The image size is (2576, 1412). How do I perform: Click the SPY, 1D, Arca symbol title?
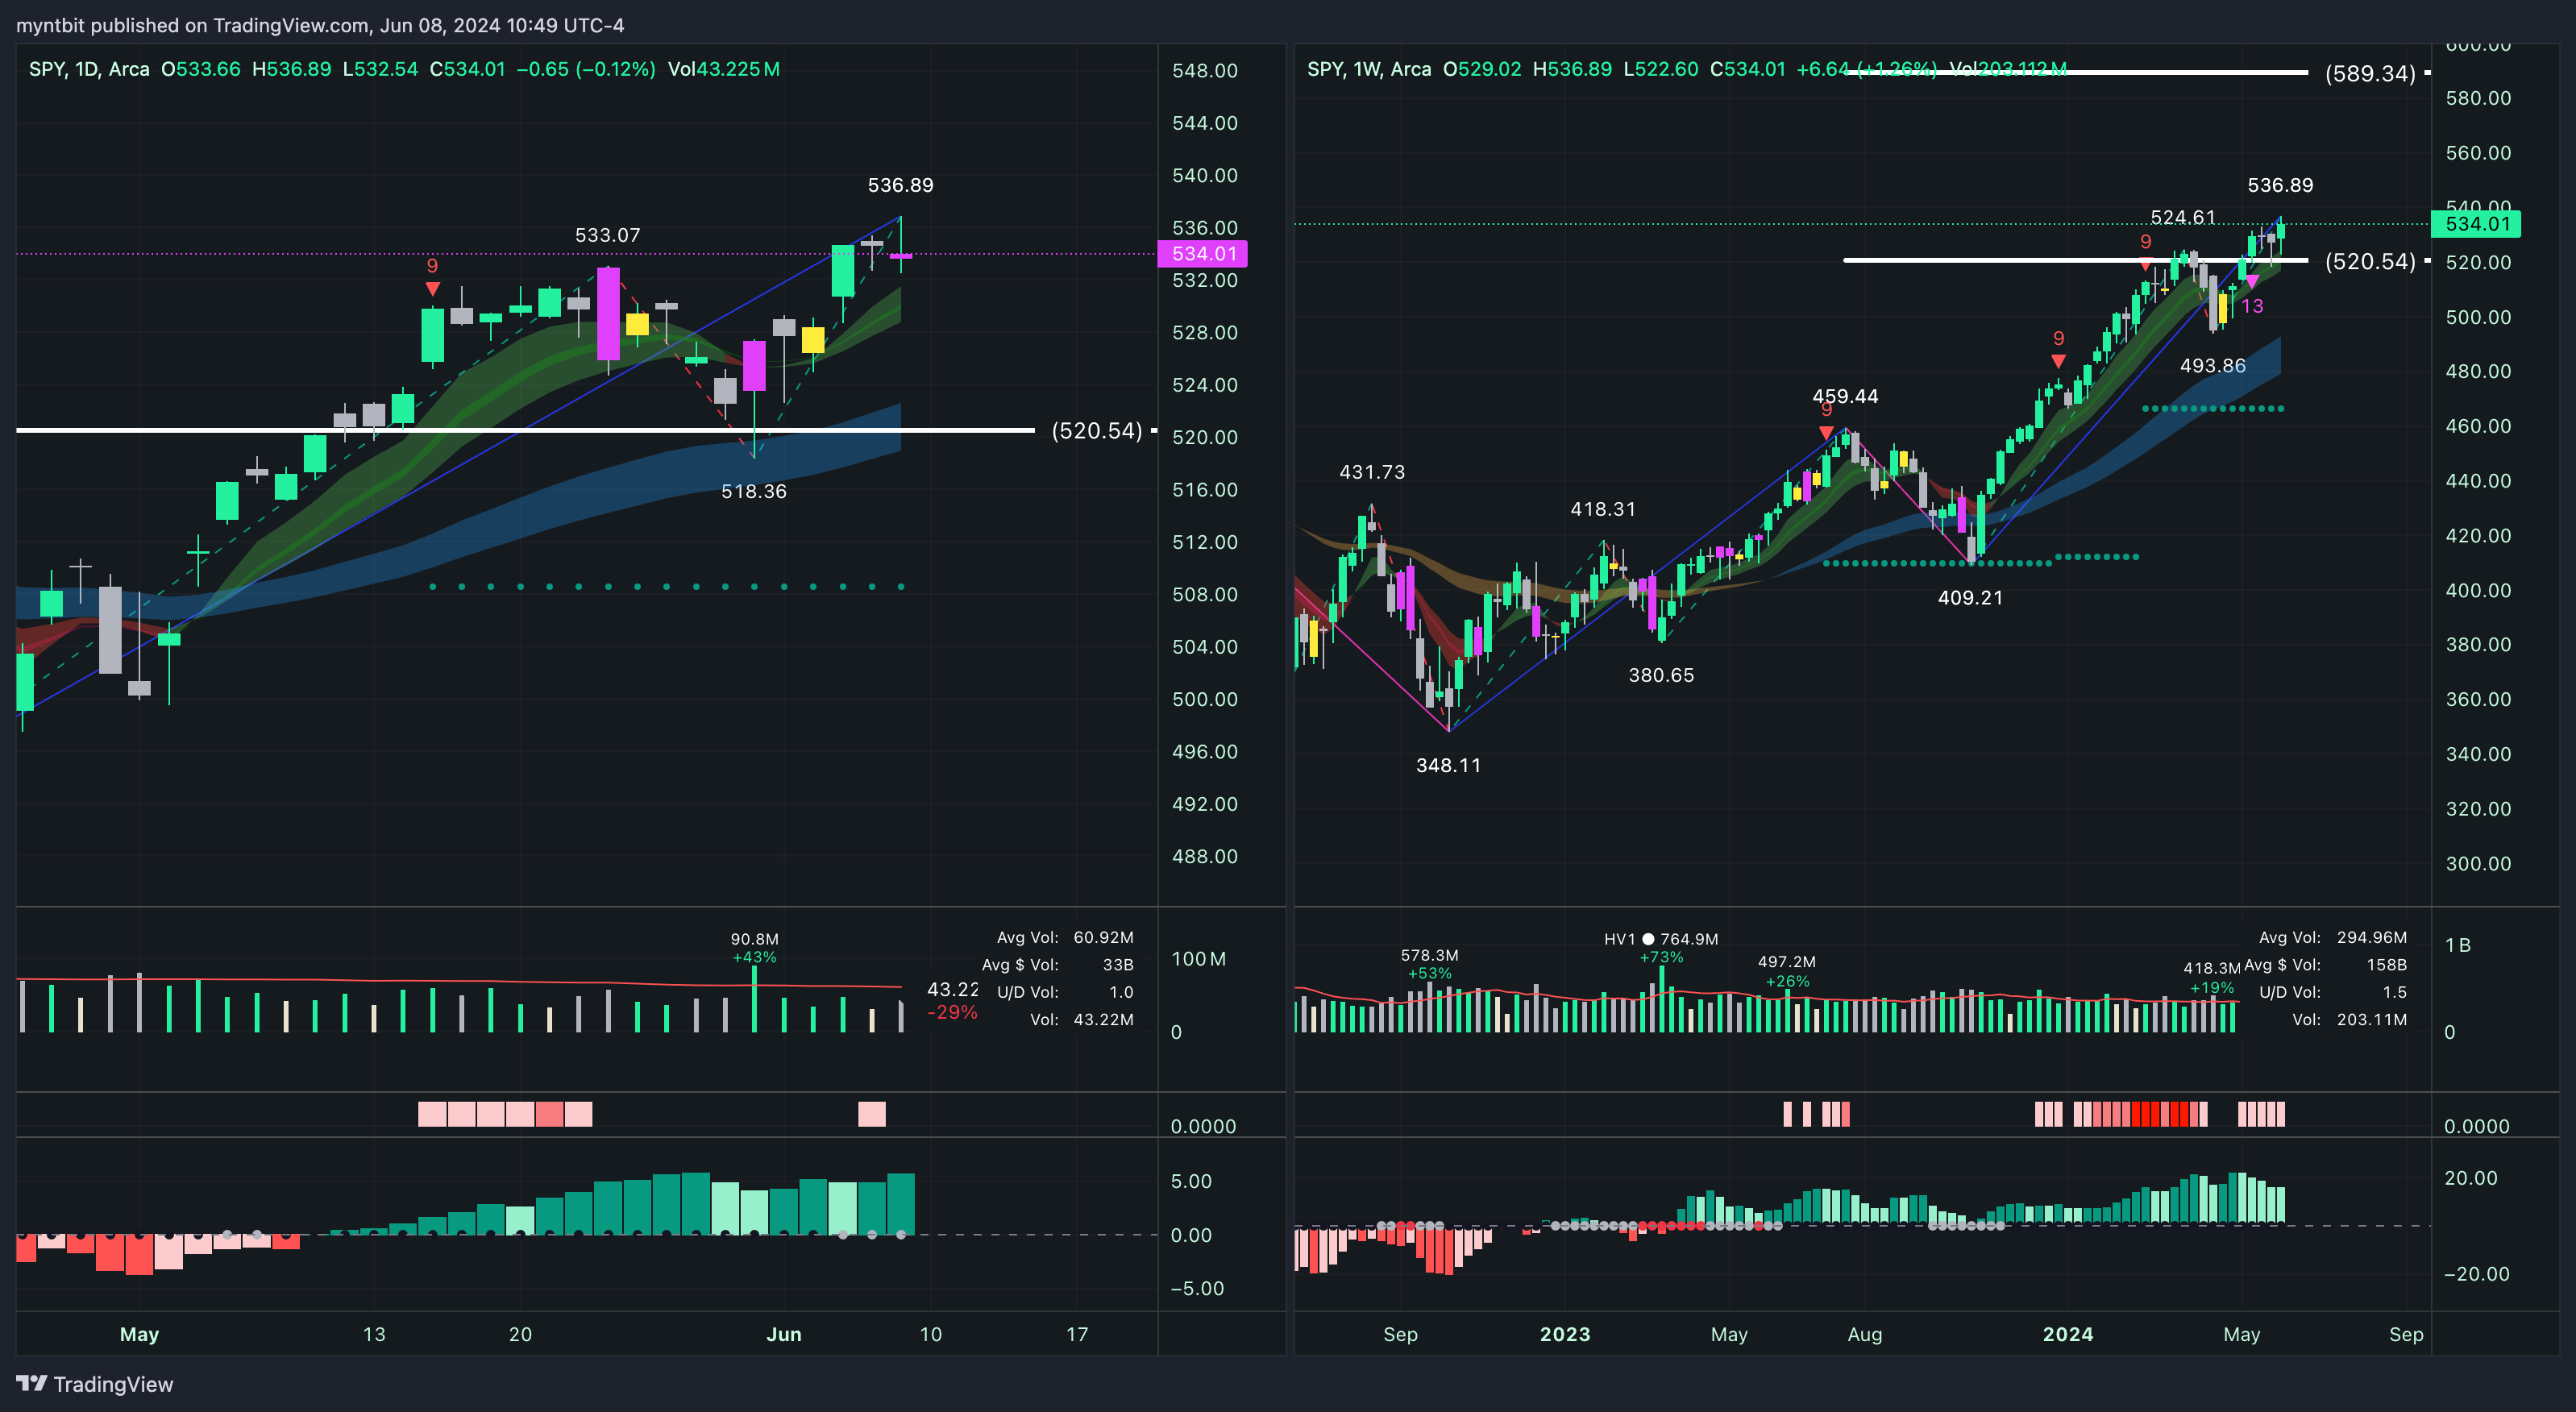[x=89, y=69]
